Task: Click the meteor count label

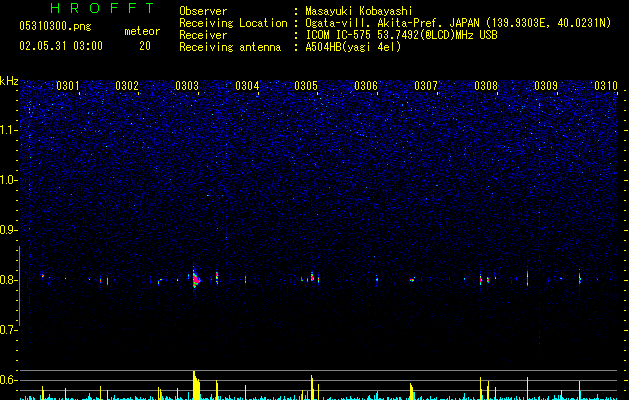Action: 142,31
